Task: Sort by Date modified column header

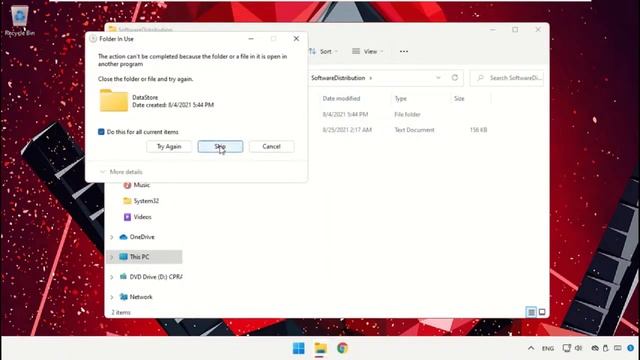Action: 341,98
